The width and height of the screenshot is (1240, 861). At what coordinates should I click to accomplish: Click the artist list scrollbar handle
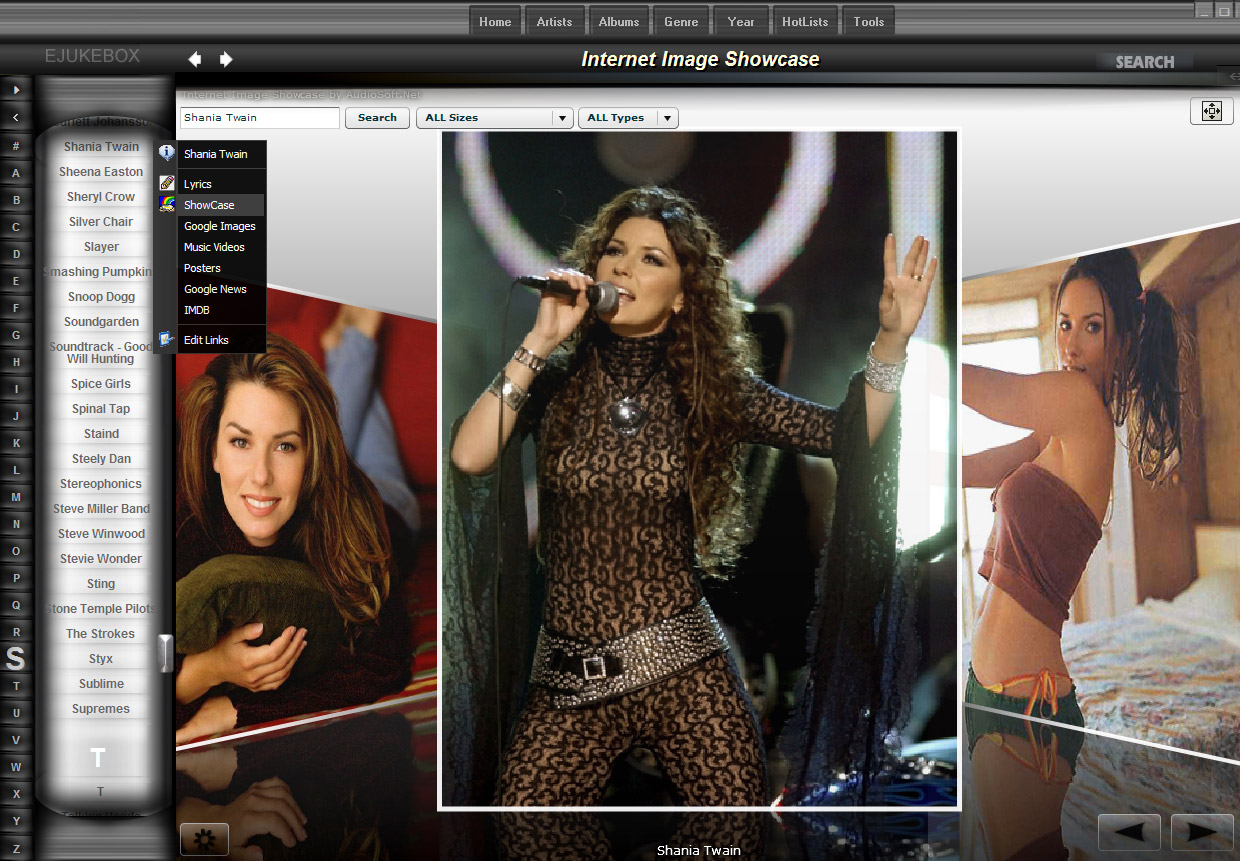[166, 652]
